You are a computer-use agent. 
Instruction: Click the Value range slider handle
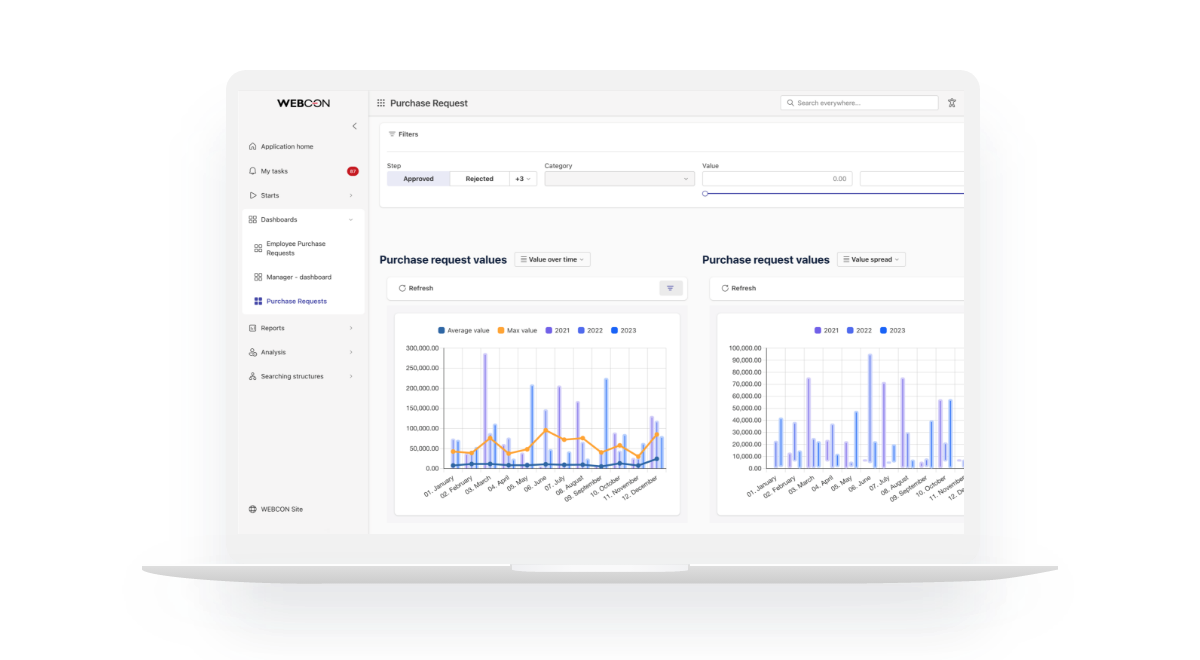pyautogui.click(x=705, y=193)
